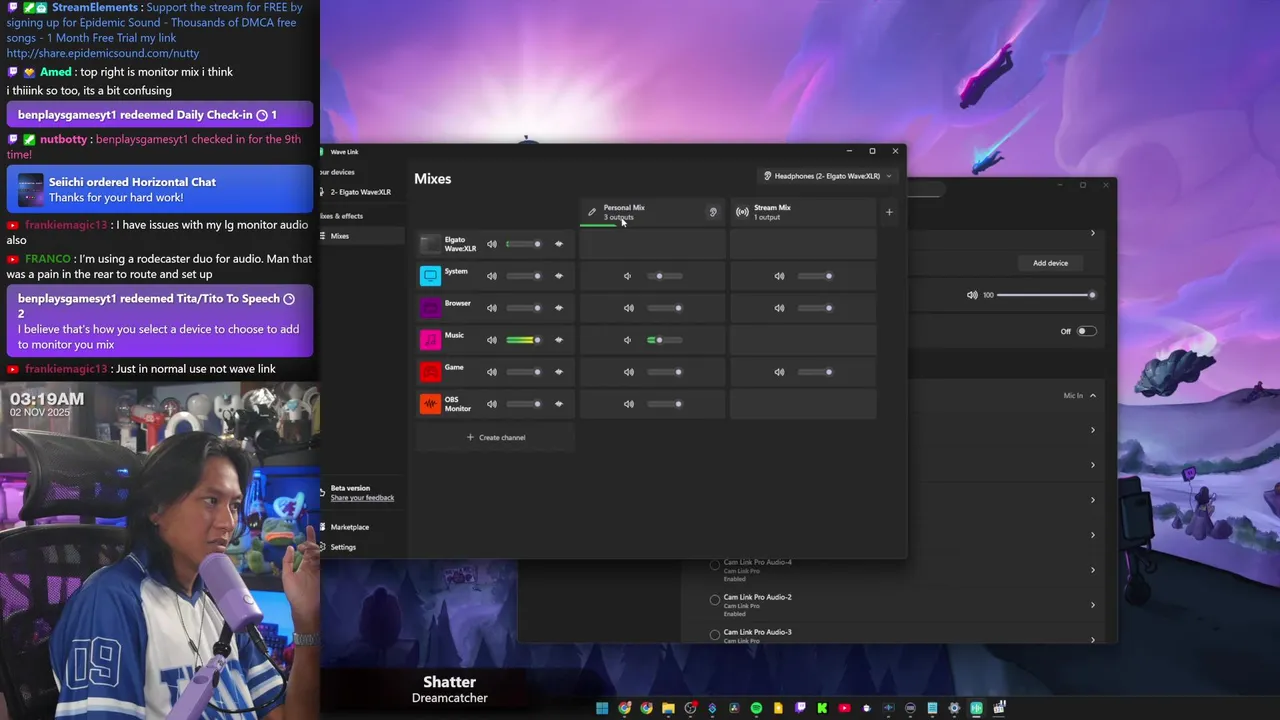Click the Wave Link icon in the taskbar

(x=976, y=709)
